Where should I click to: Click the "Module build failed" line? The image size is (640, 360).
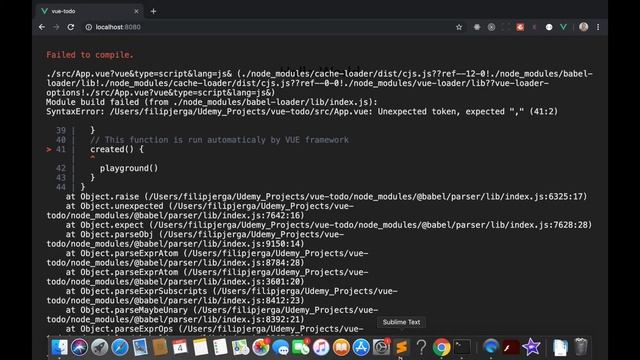[212, 102]
